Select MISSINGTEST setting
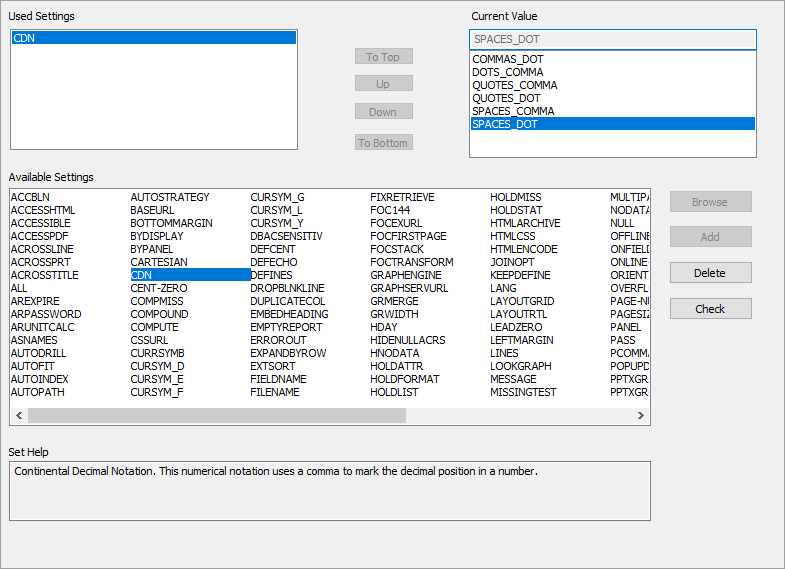The height and width of the screenshot is (569, 785). [523, 392]
